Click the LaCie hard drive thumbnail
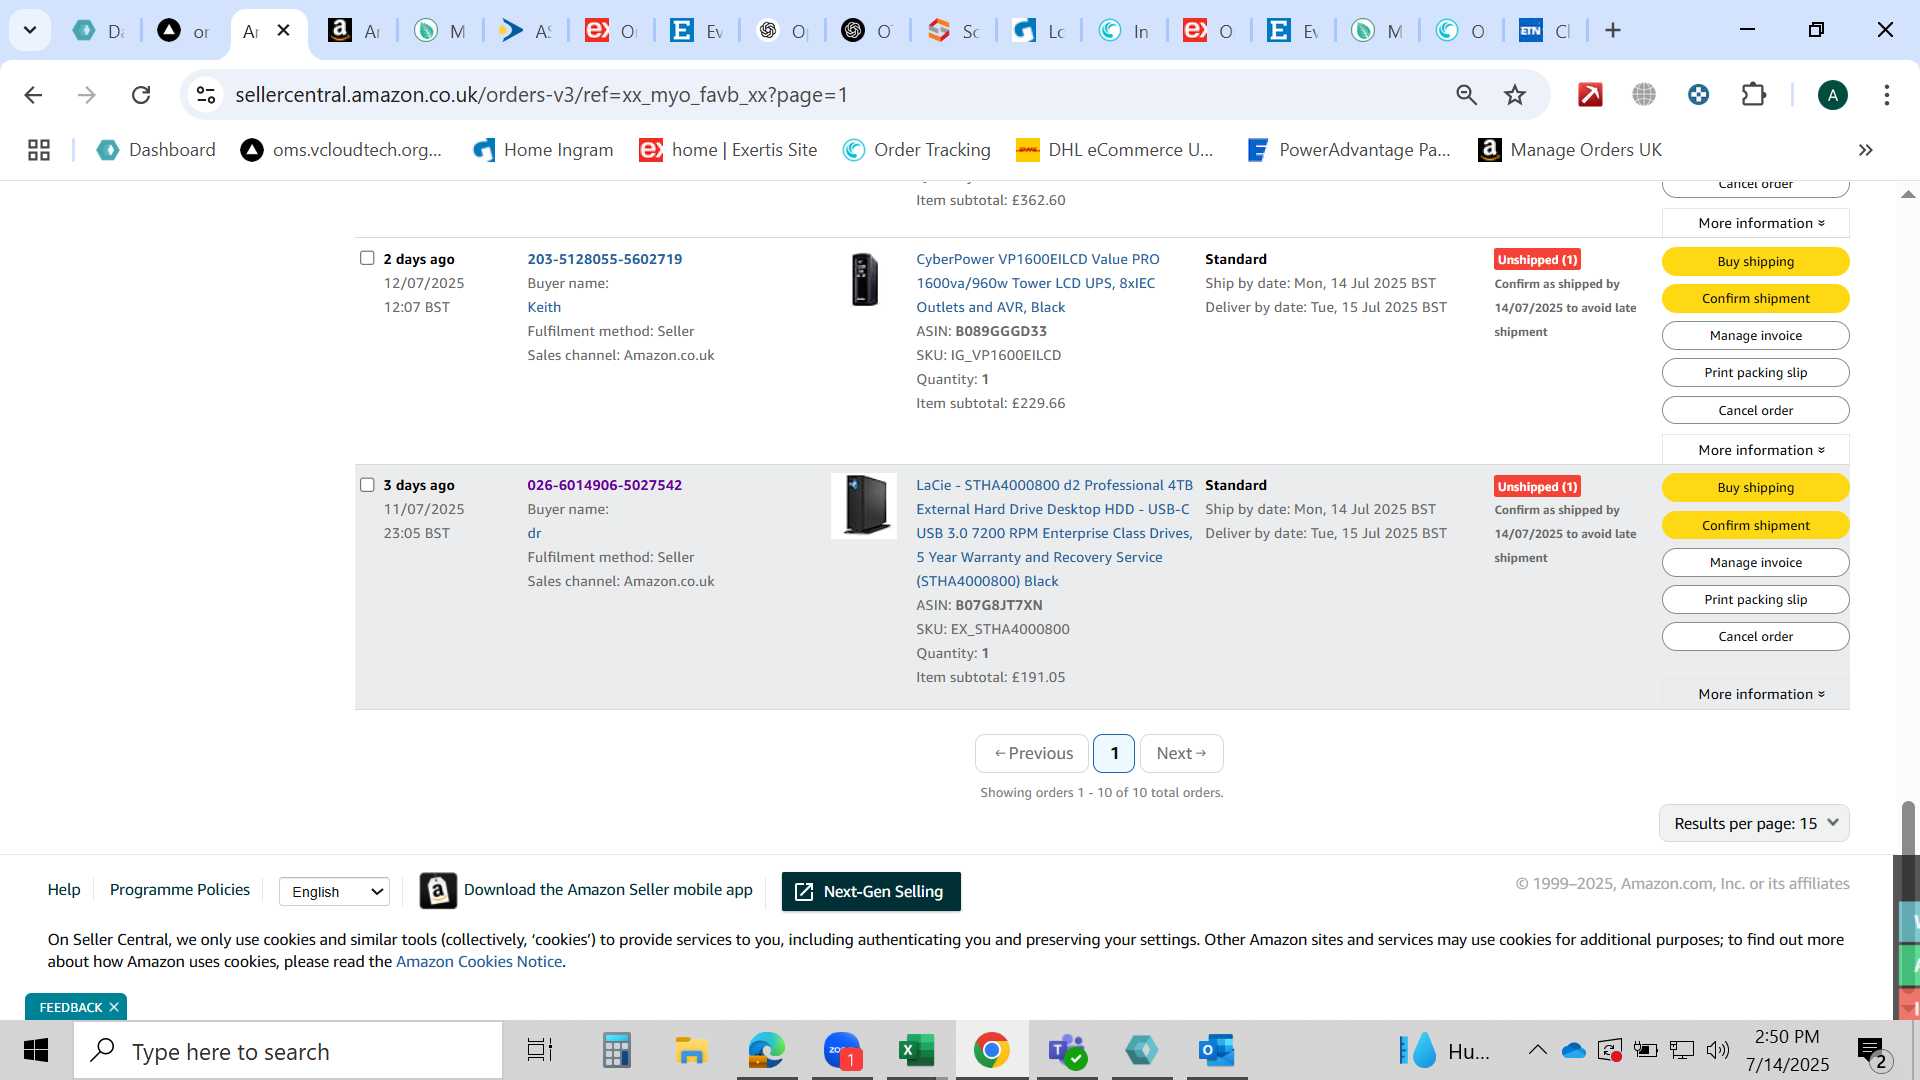1920x1080 pixels. point(864,506)
